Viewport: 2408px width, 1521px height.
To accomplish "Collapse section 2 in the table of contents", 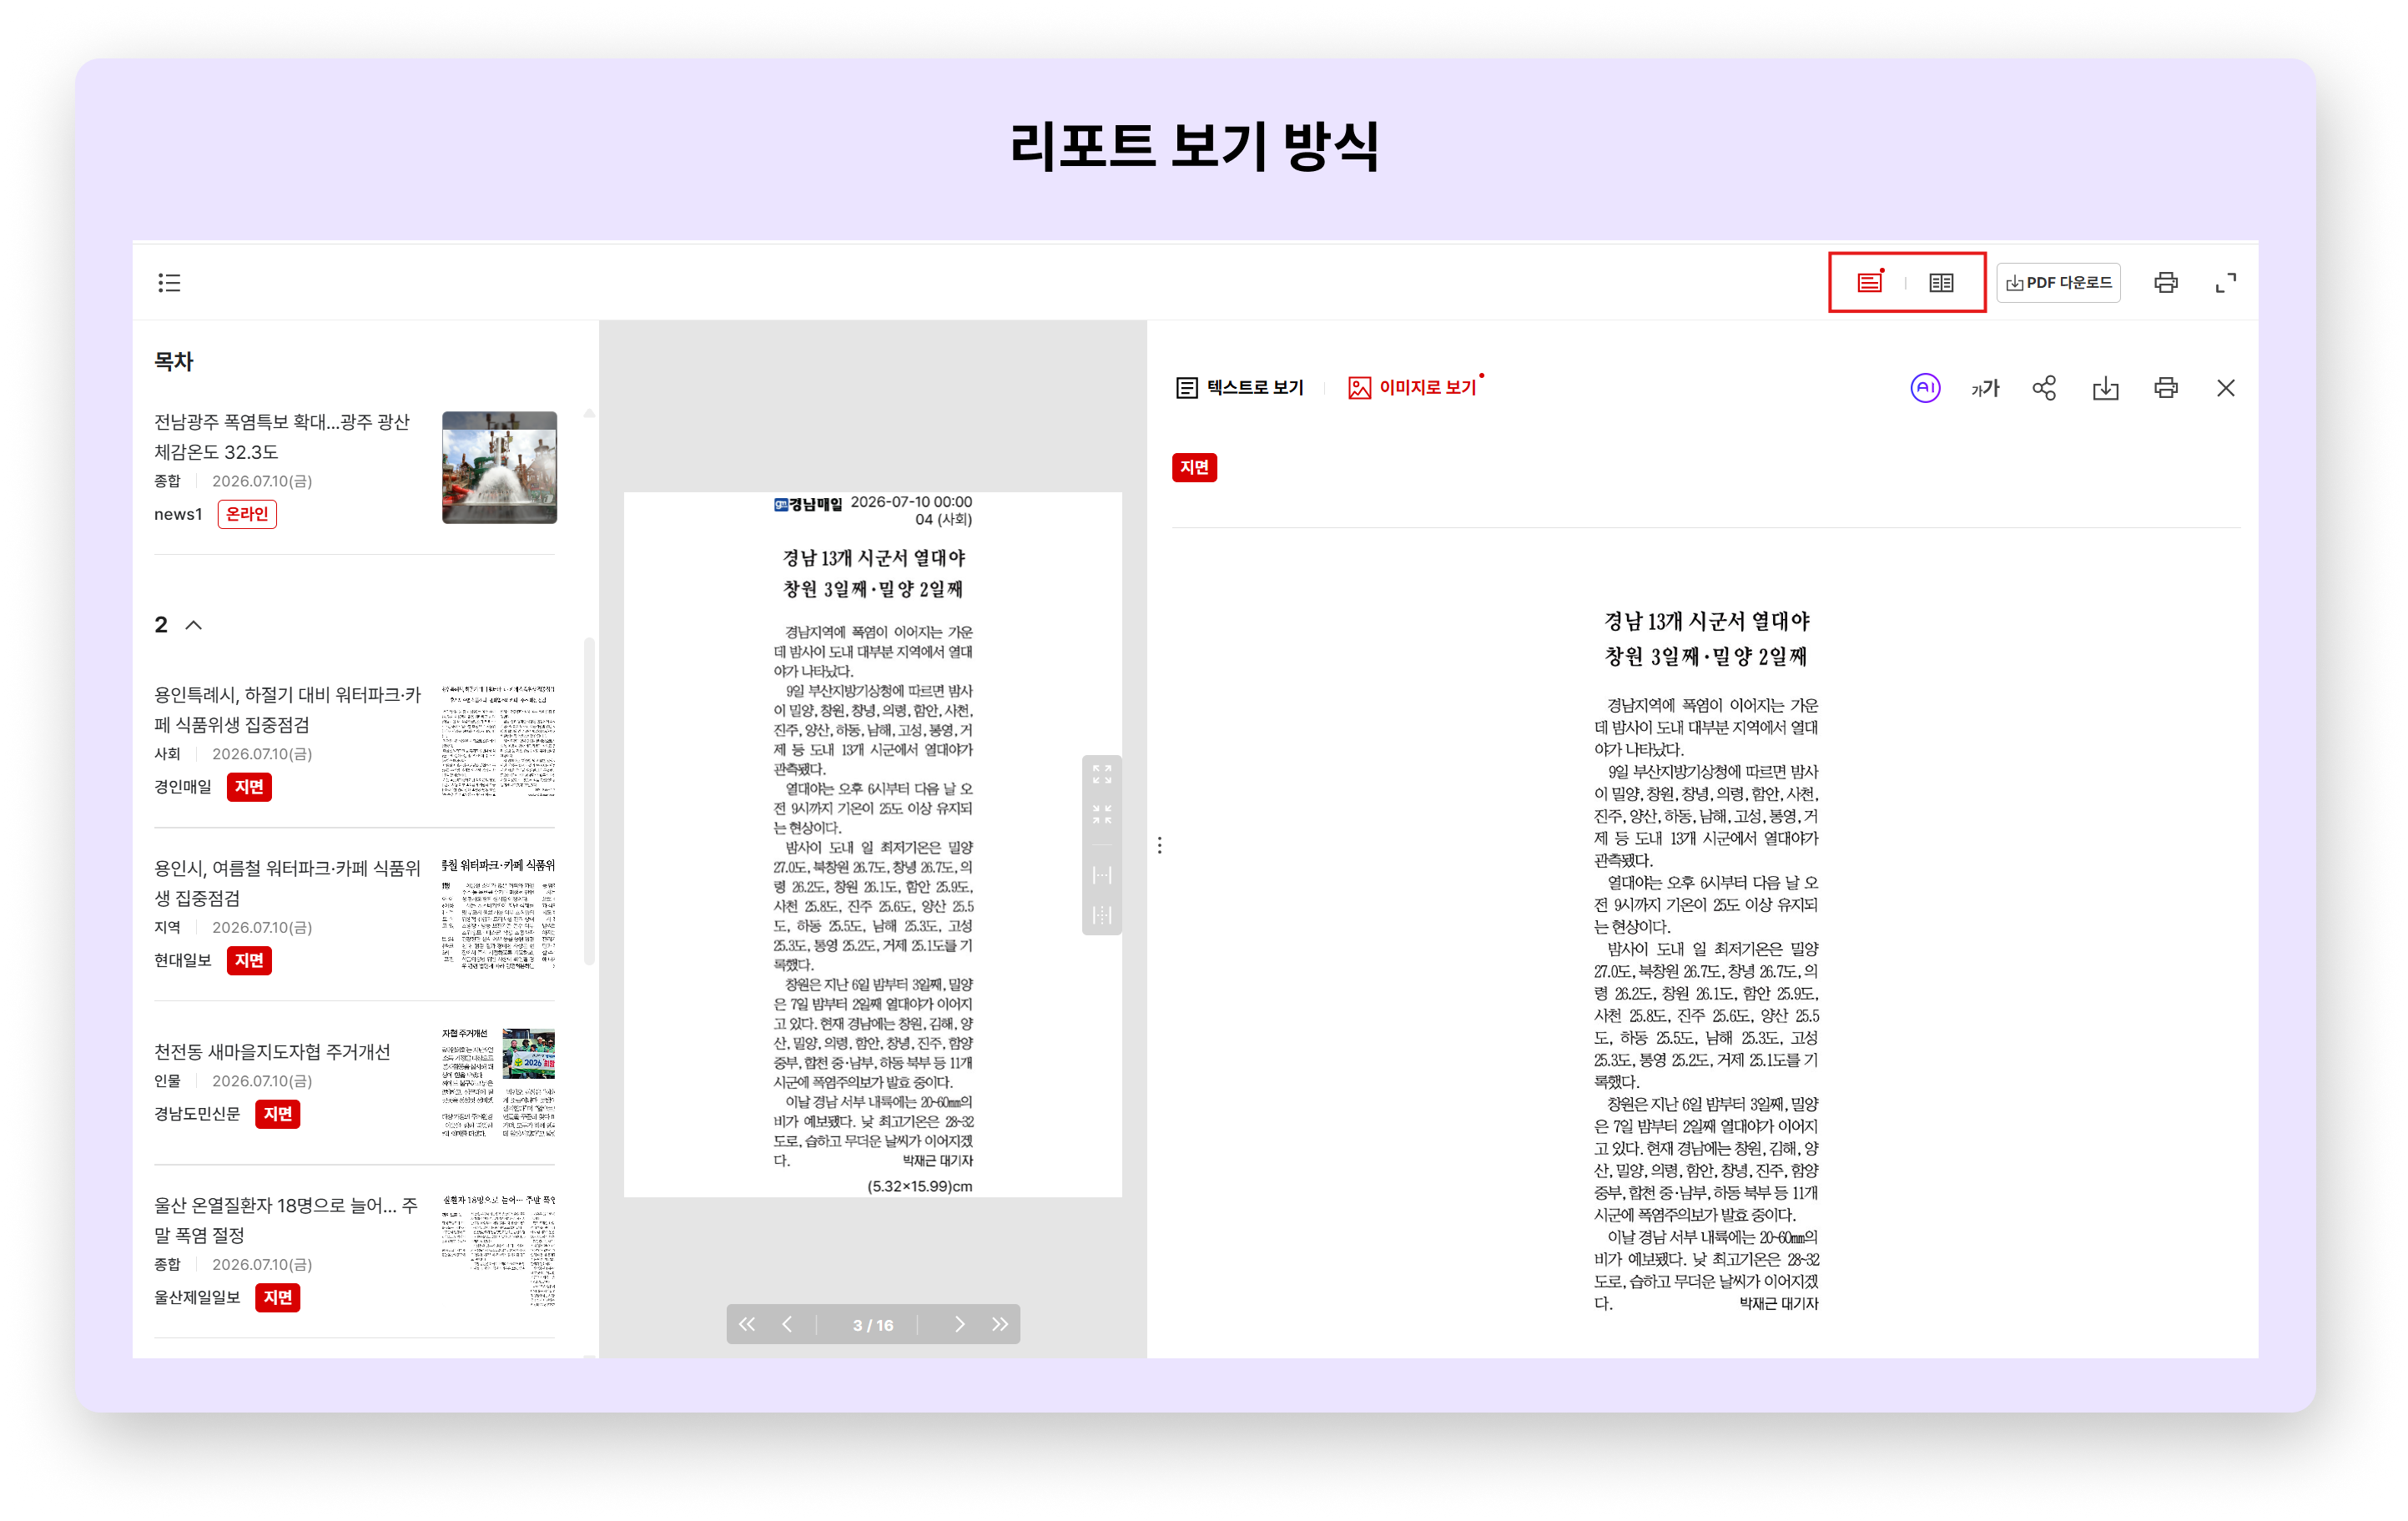I will point(194,625).
